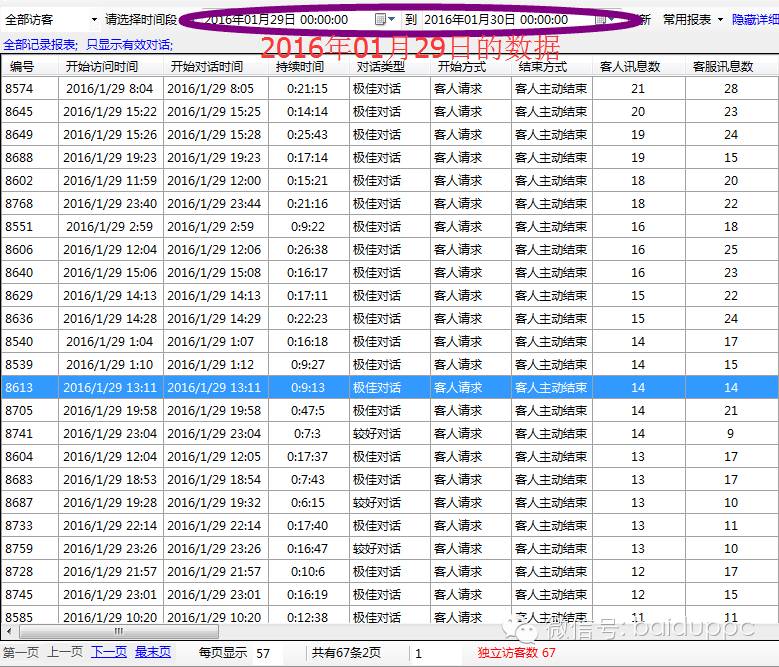The width and height of the screenshot is (779, 667).
Task: Open the start date calendar picker
Action: 381,20
